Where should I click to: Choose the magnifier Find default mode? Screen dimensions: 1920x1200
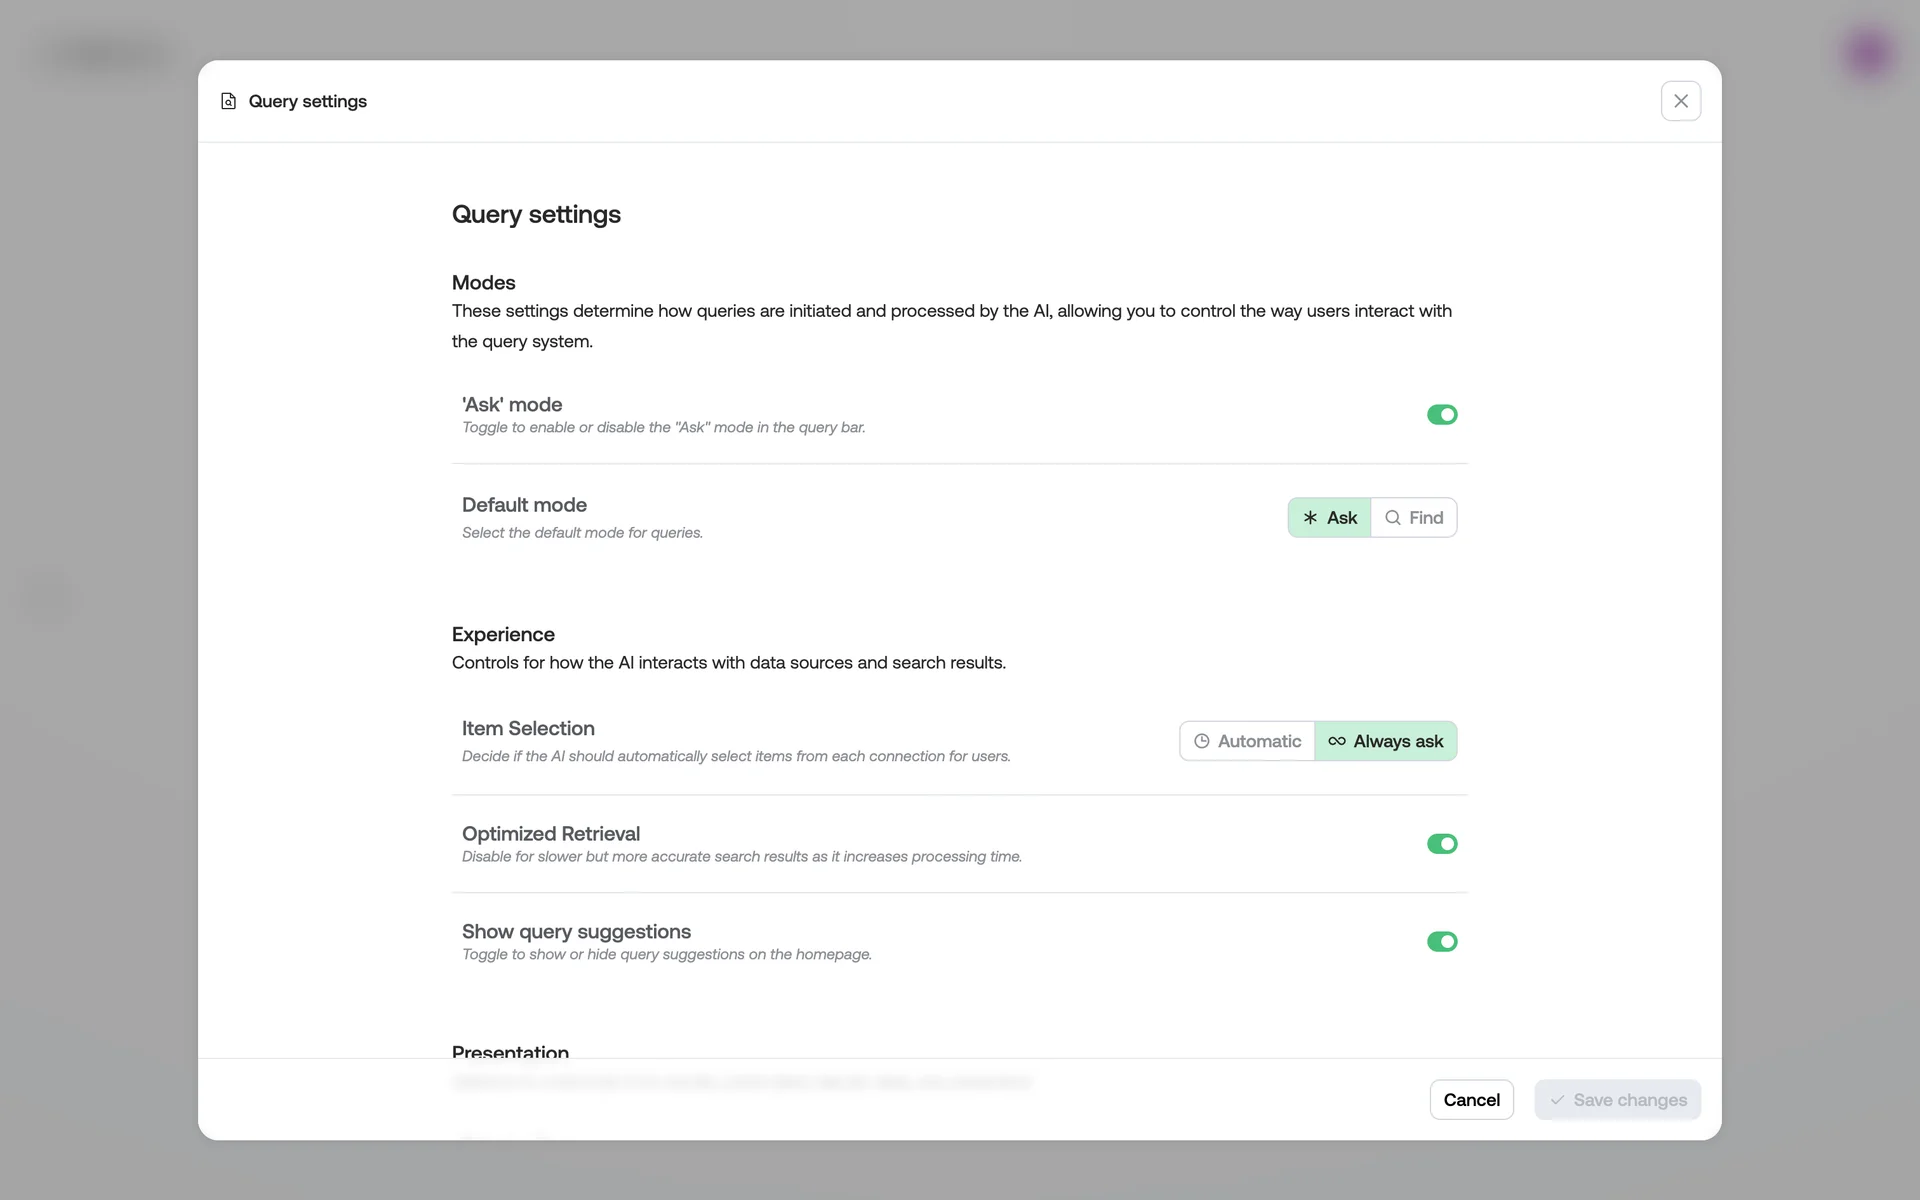(1414, 518)
